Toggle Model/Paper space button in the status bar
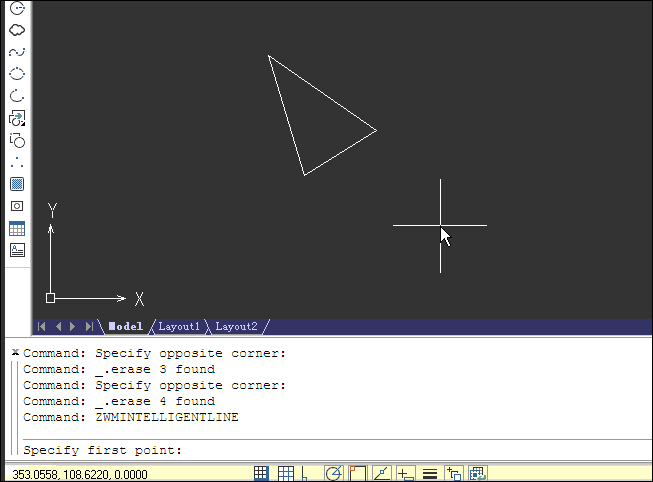The height and width of the screenshot is (482, 653). coord(478,474)
